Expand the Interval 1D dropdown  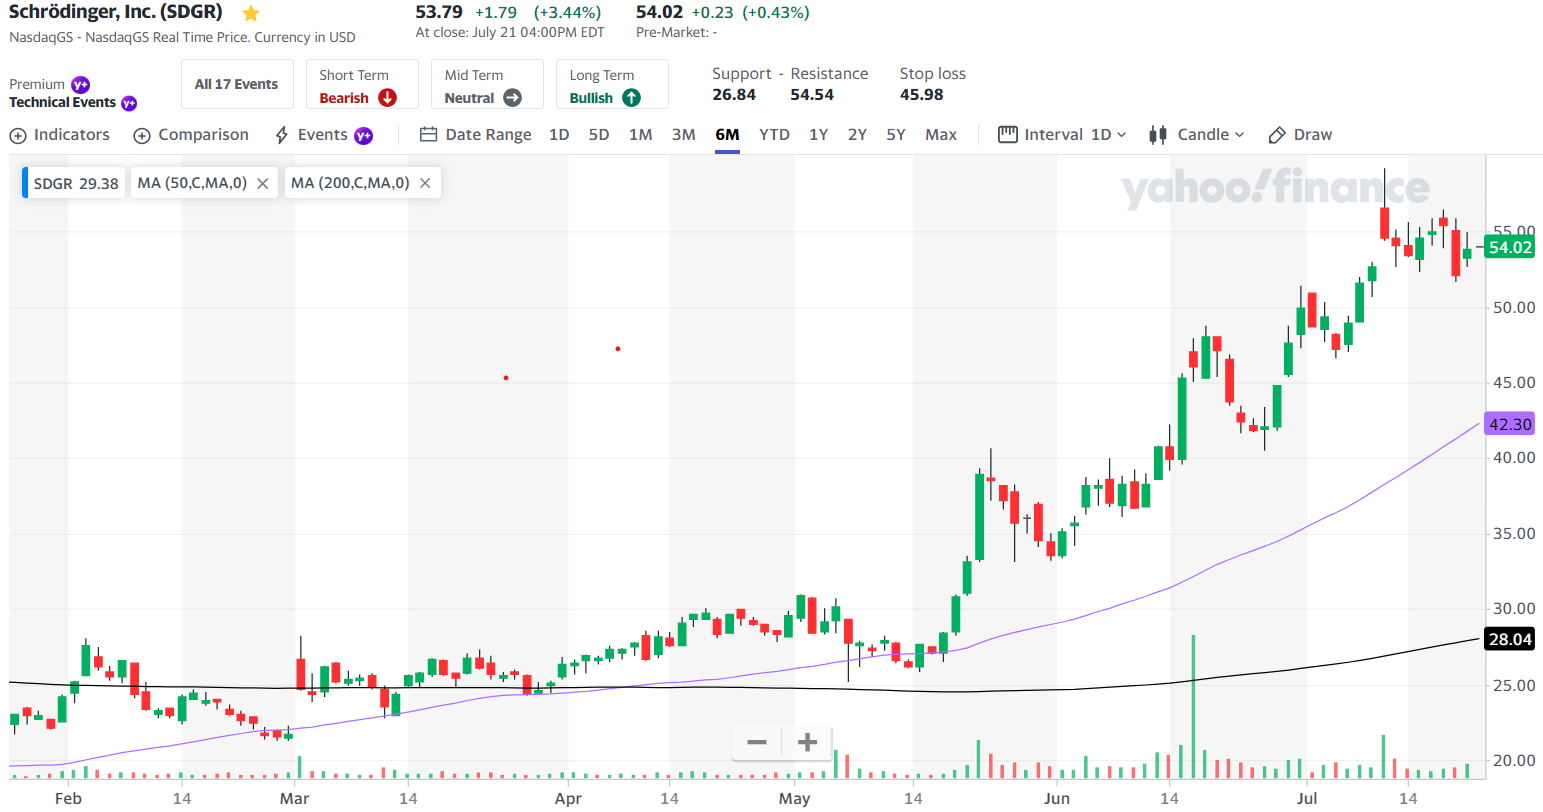pyautogui.click(x=1063, y=135)
